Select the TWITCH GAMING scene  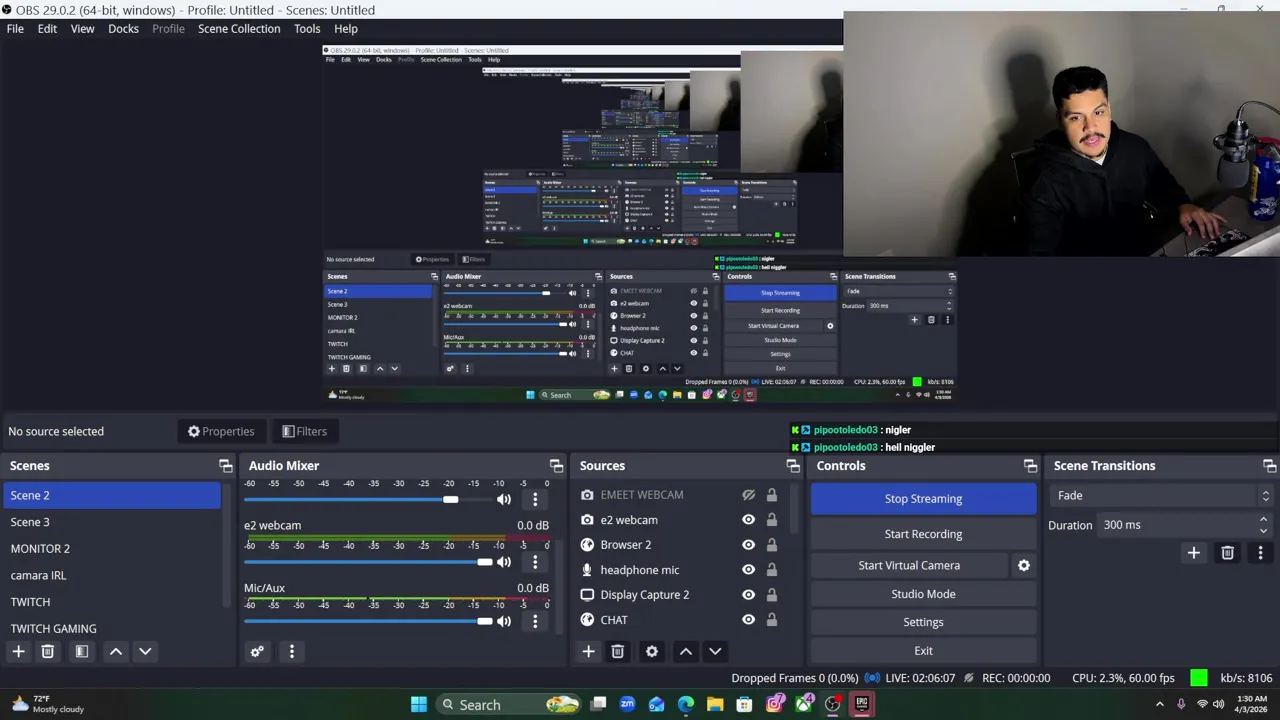coord(112,628)
